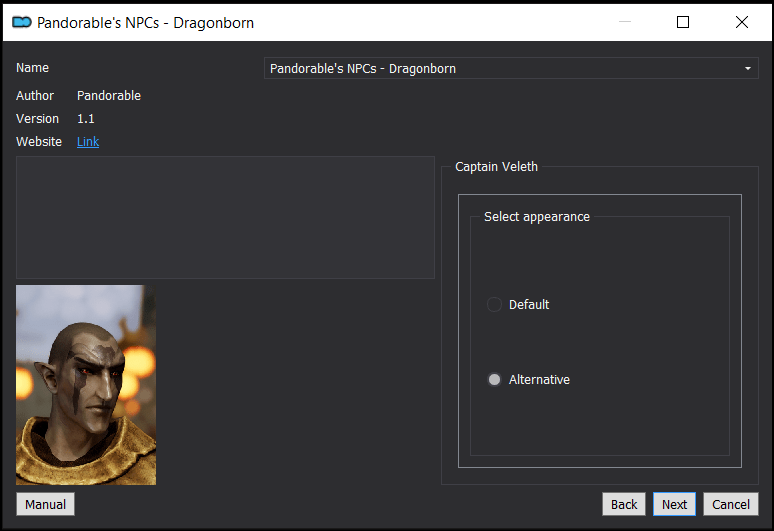The width and height of the screenshot is (774, 531).
Task: Click the 'Version' label
Action: (38, 119)
